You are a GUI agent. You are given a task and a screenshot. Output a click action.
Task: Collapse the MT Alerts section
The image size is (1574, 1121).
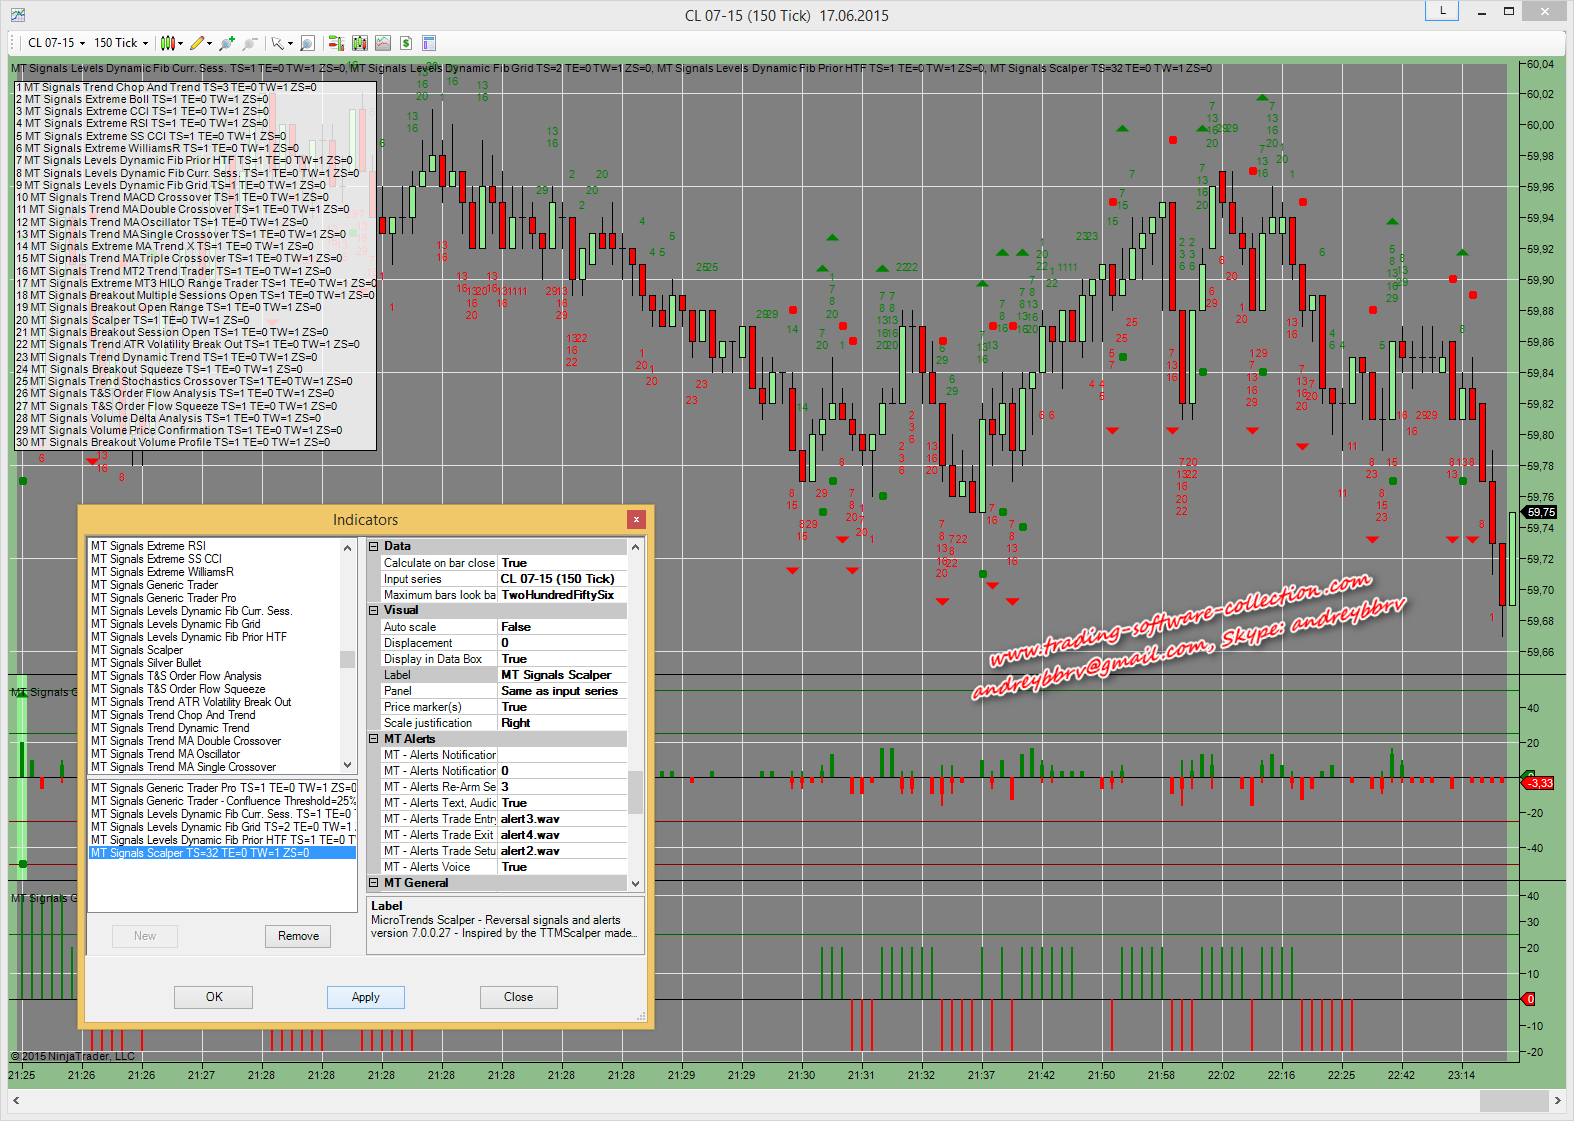coord(374,739)
